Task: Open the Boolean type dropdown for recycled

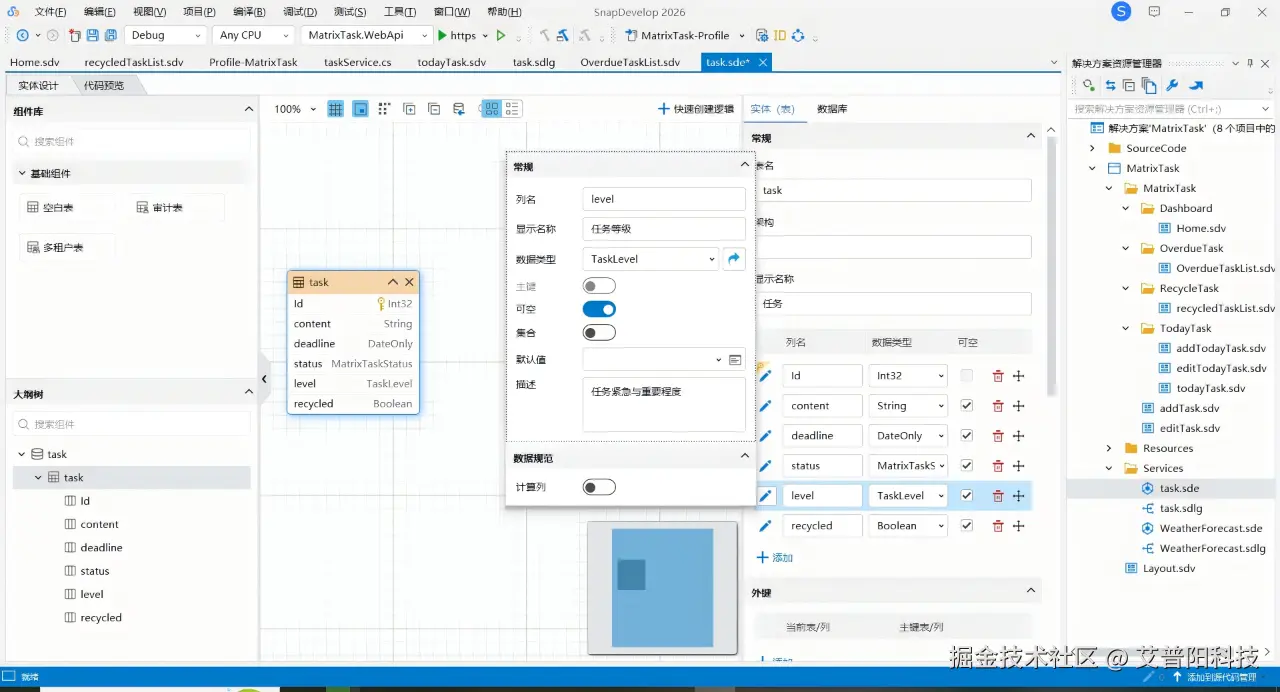Action: pos(908,526)
